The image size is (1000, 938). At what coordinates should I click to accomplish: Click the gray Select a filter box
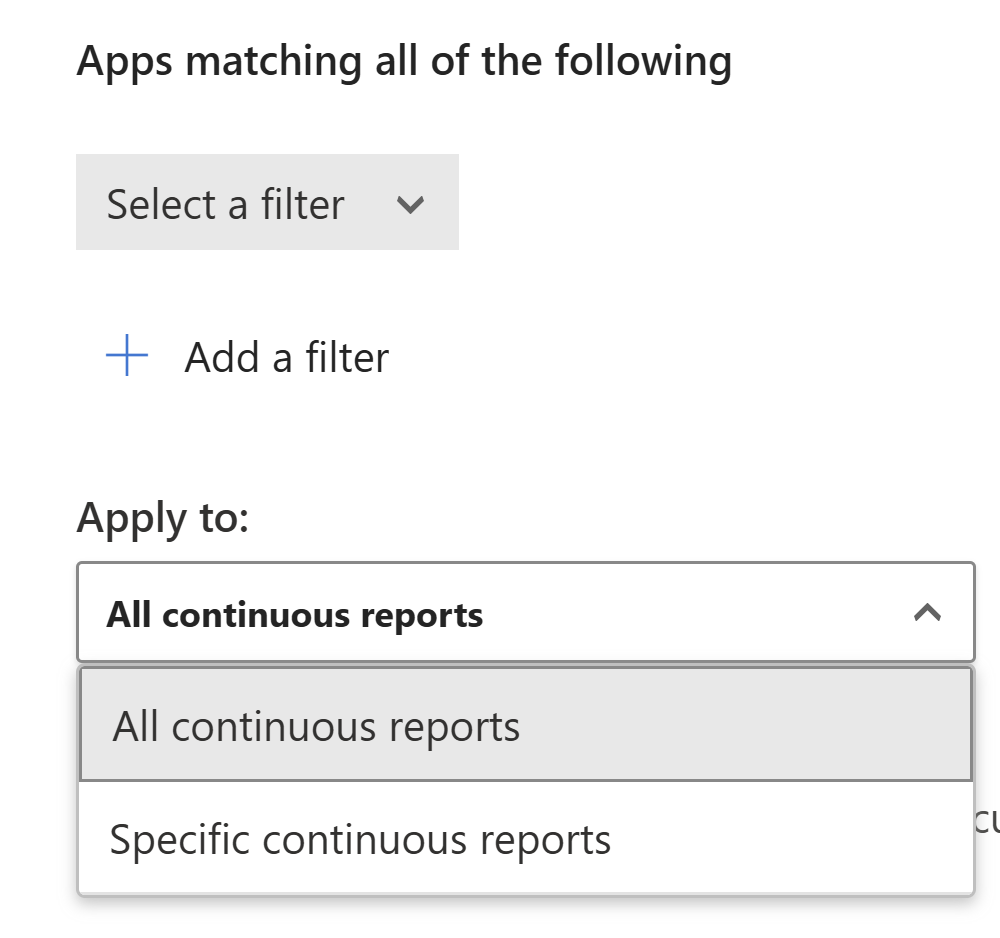[267, 203]
